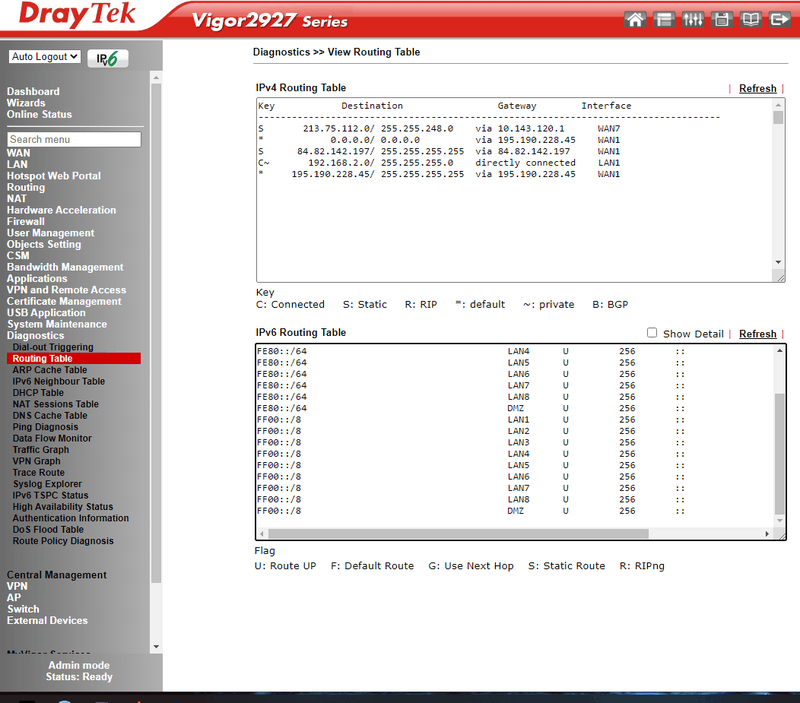Open Route Policy Diagnosis page
This screenshot has height=703, width=800.
pyautogui.click(x=63, y=541)
